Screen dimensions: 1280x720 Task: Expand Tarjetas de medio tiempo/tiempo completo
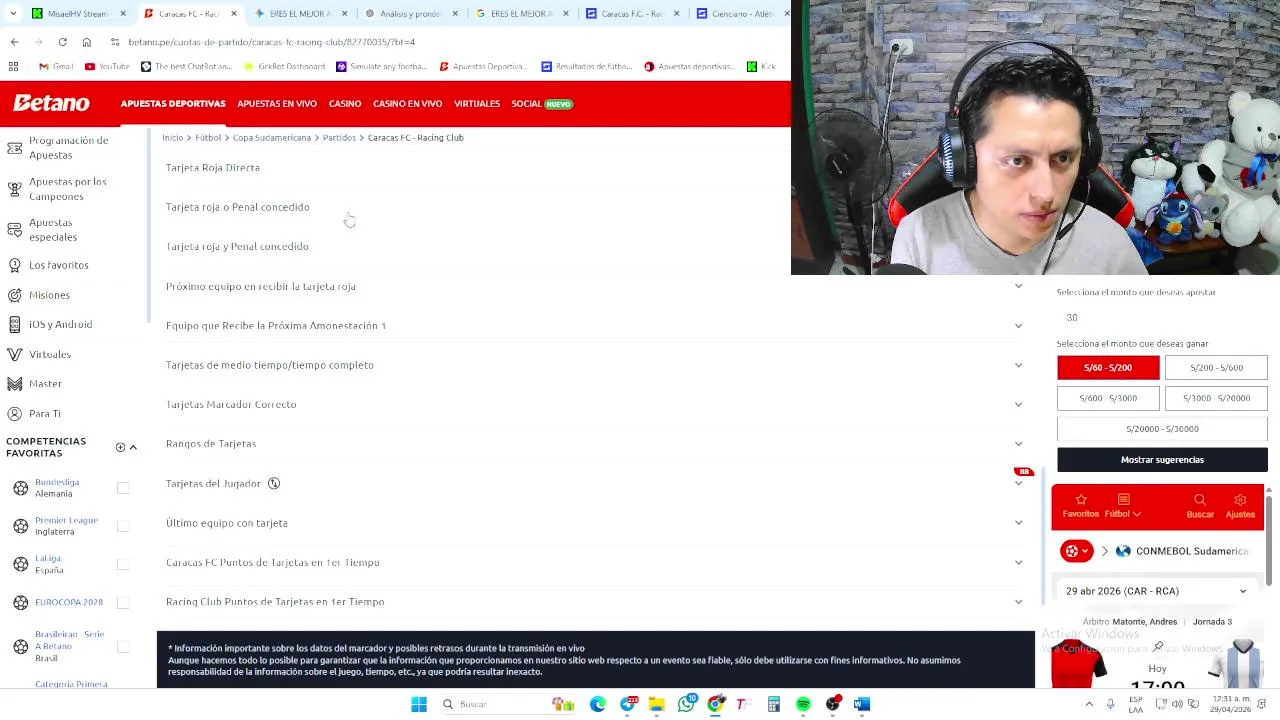(x=595, y=365)
